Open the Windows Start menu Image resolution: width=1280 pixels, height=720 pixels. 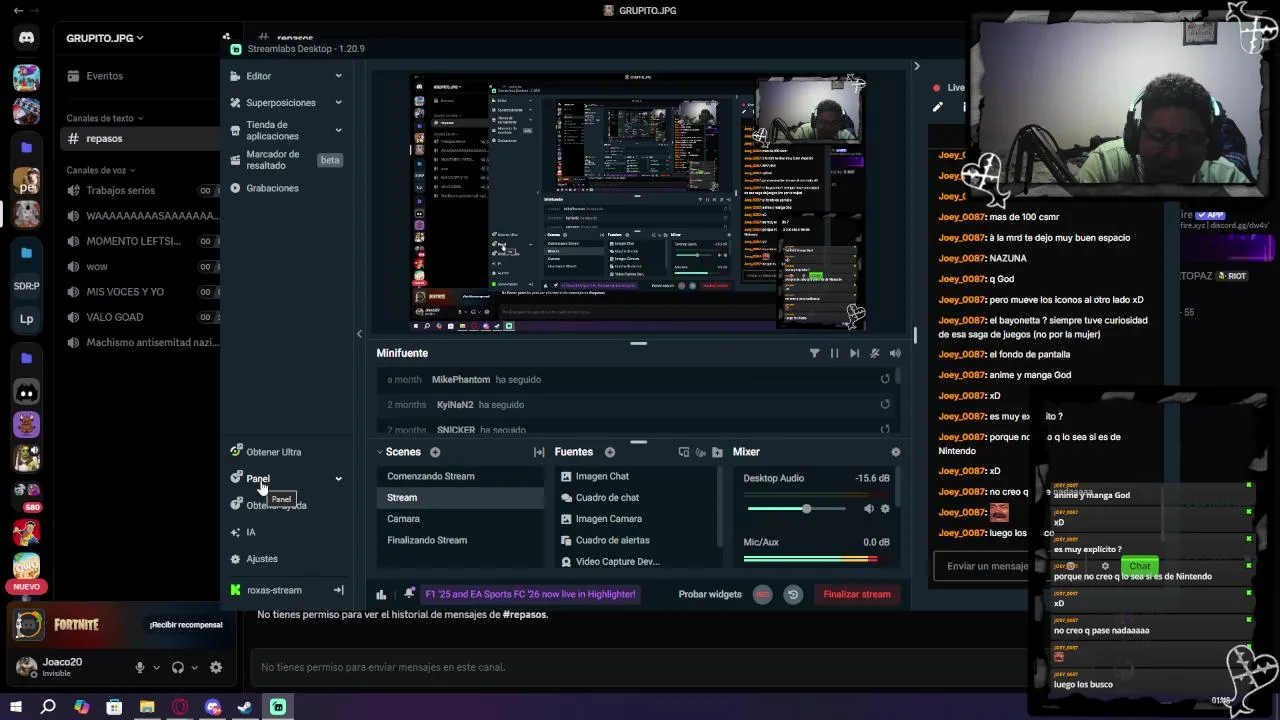pyautogui.click(x=16, y=707)
